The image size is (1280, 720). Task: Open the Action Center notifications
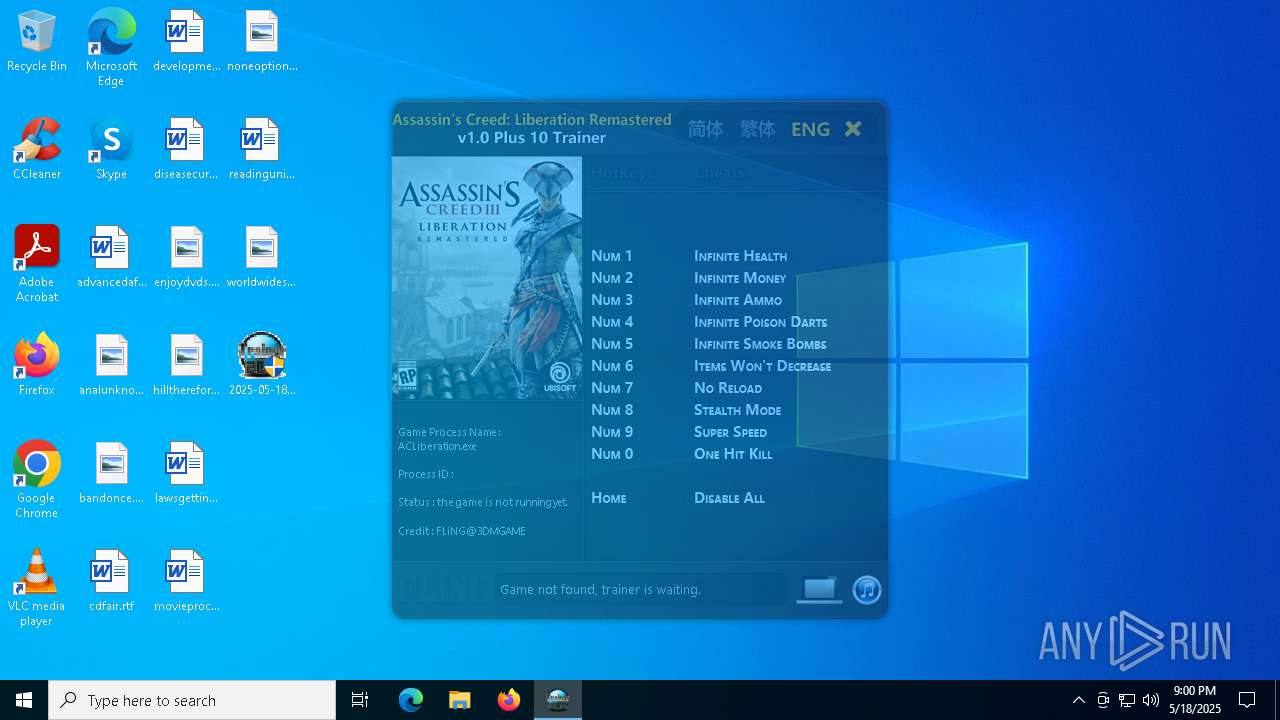coord(1247,700)
